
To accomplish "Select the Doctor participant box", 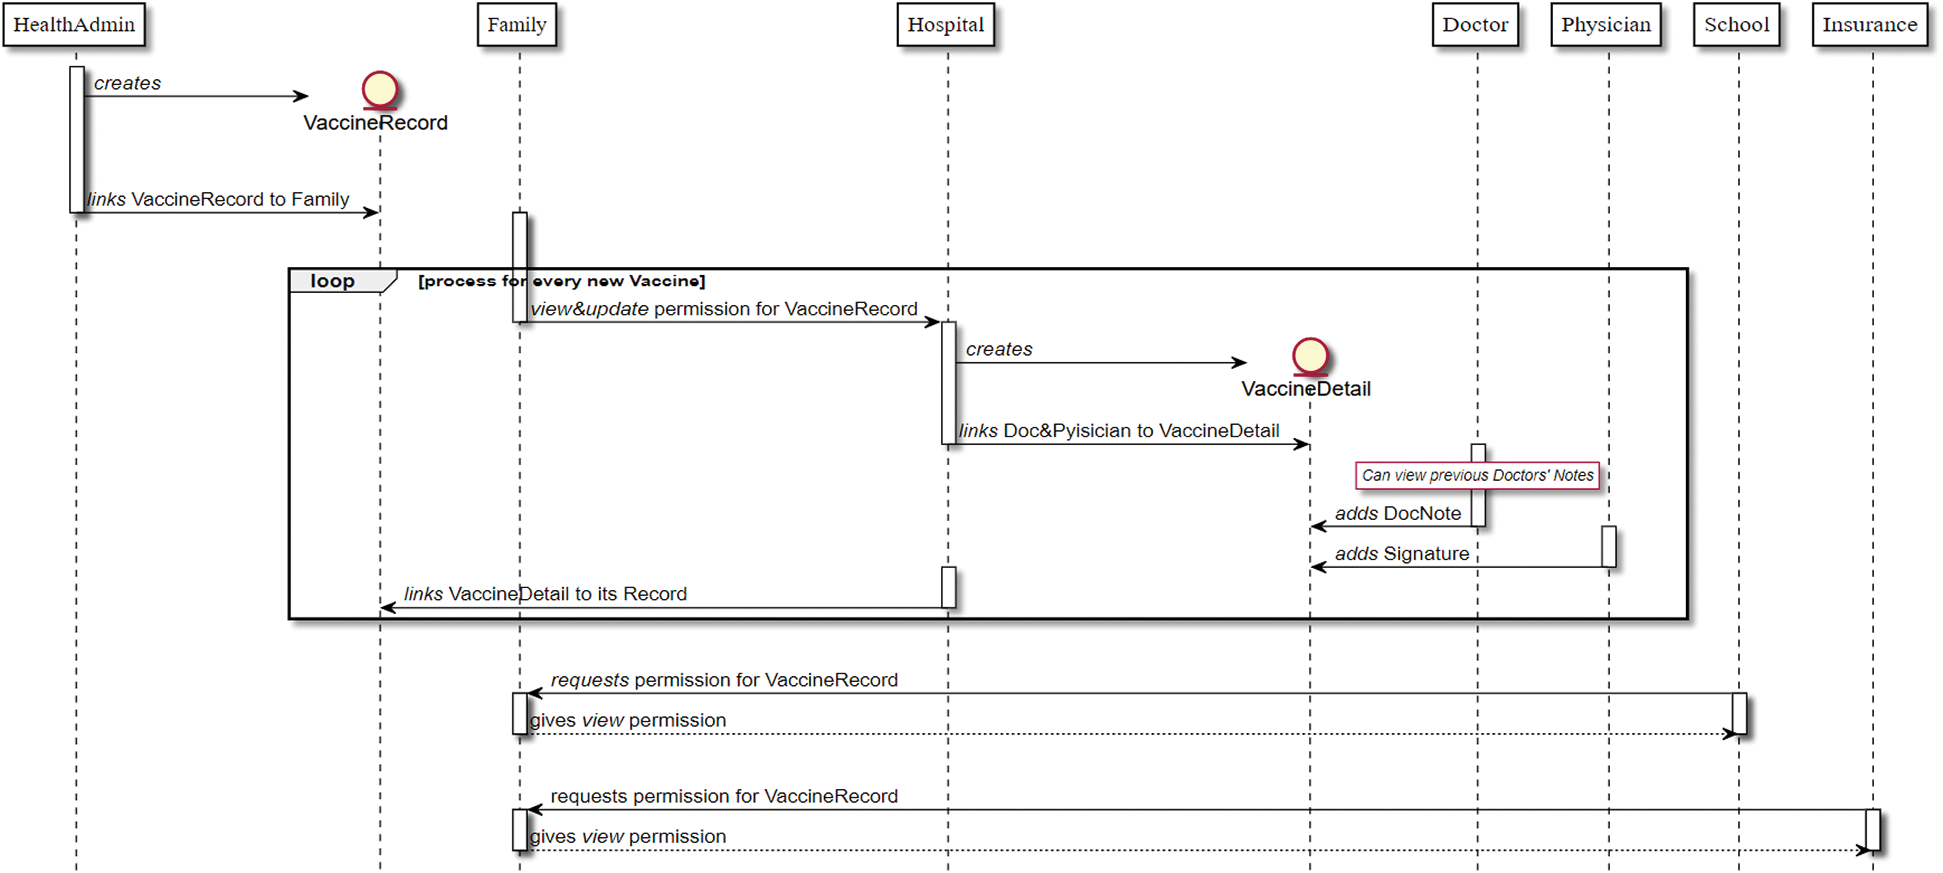I will pos(1475,25).
